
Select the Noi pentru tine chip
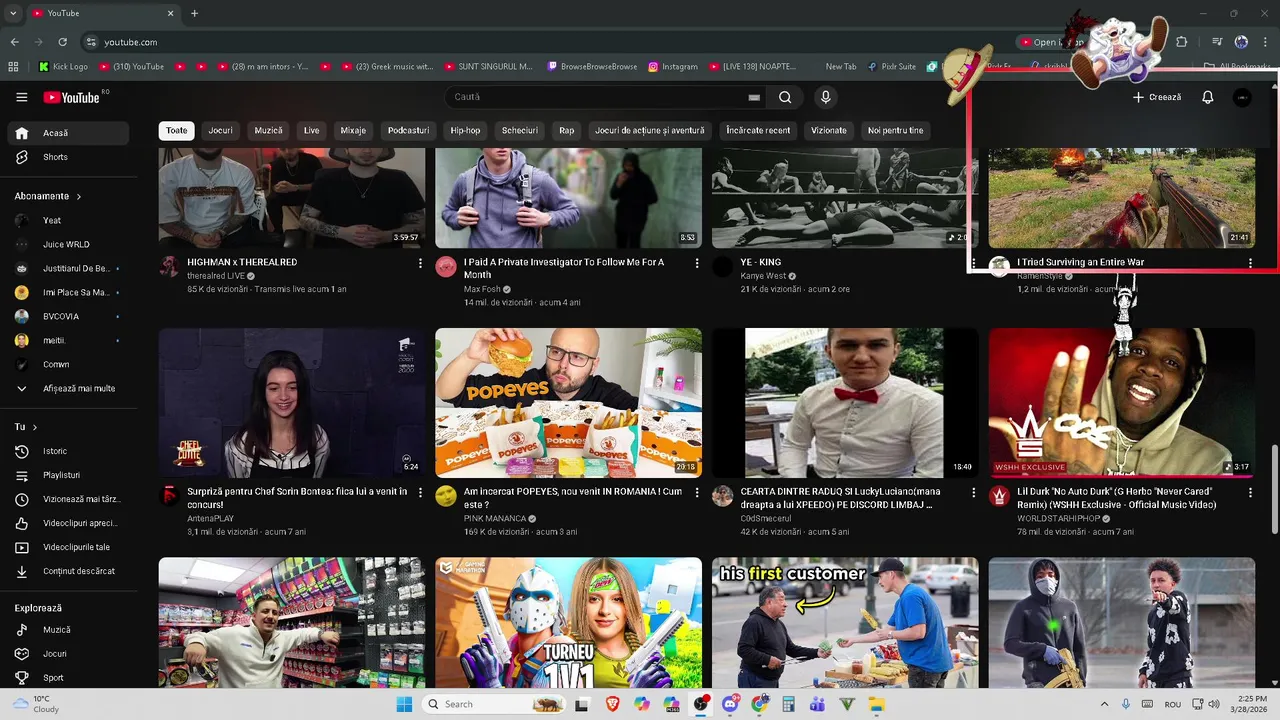(896, 130)
